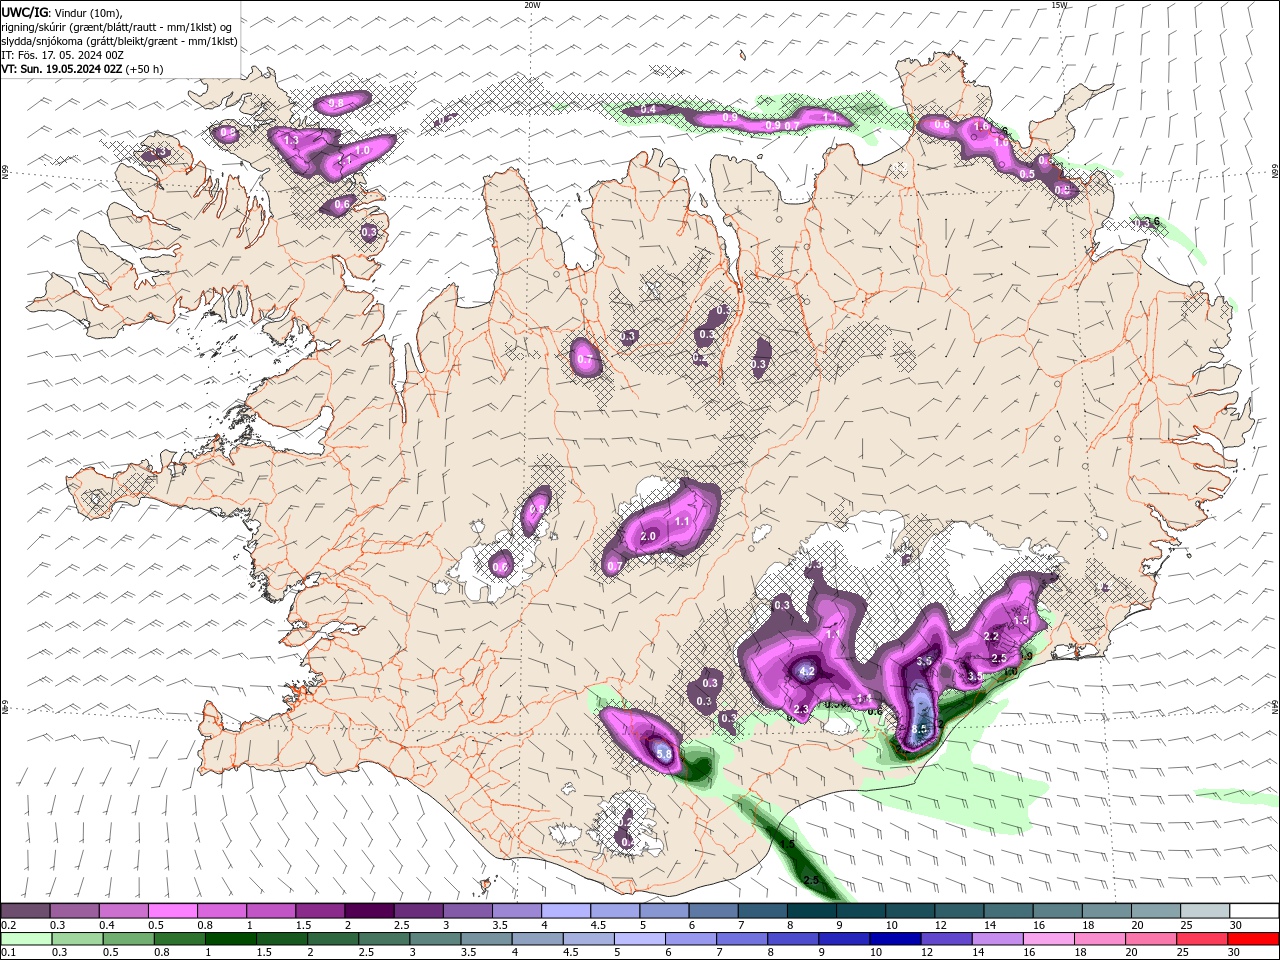Click the "15W" longitude label
The image size is (1280, 960).
[1059, 5]
